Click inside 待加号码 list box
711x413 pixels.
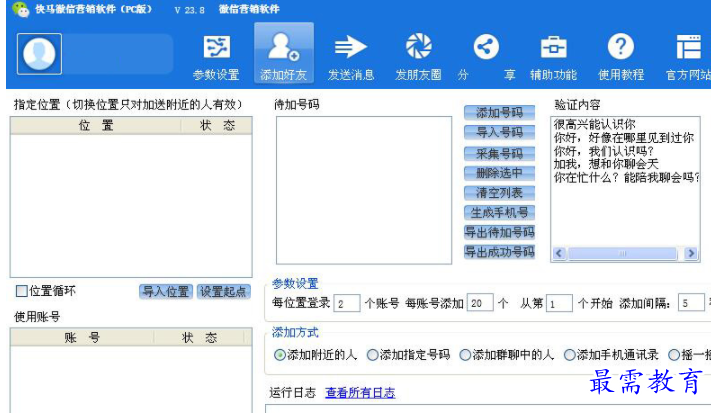pos(364,190)
